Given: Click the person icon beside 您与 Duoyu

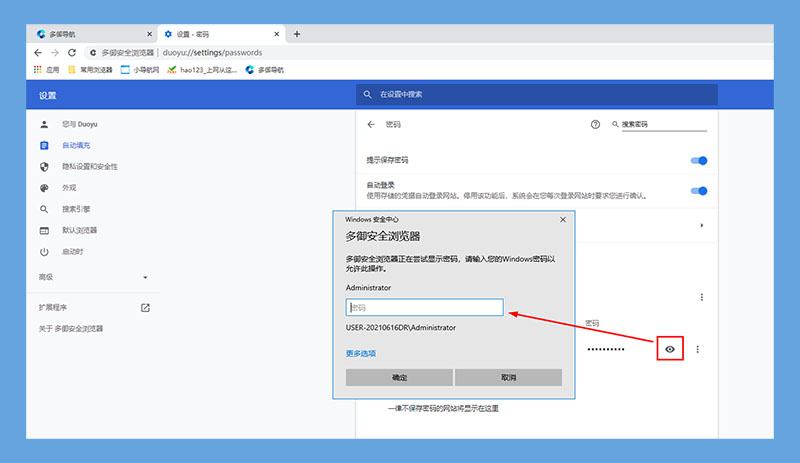Looking at the screenshot, I should [44, 124].
